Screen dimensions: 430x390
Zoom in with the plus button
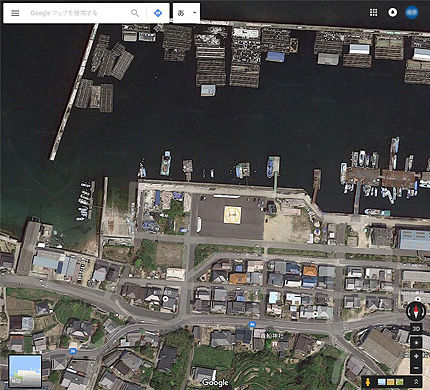click(x=416, y=356)
